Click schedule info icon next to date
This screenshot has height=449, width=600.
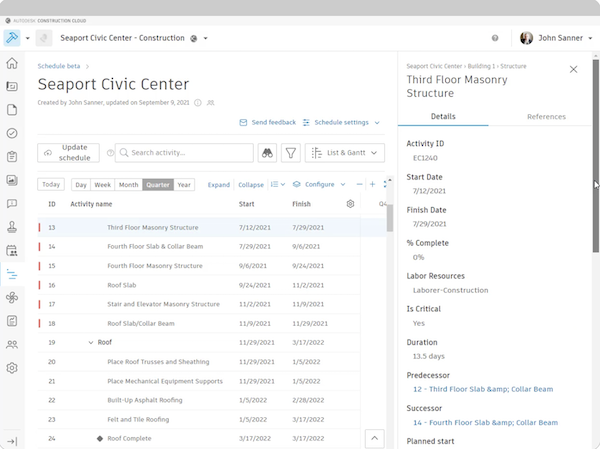(198, 103)
